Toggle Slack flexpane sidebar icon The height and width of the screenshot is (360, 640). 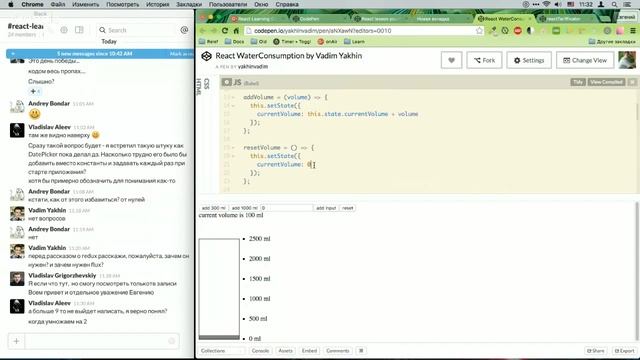(79, 30)
